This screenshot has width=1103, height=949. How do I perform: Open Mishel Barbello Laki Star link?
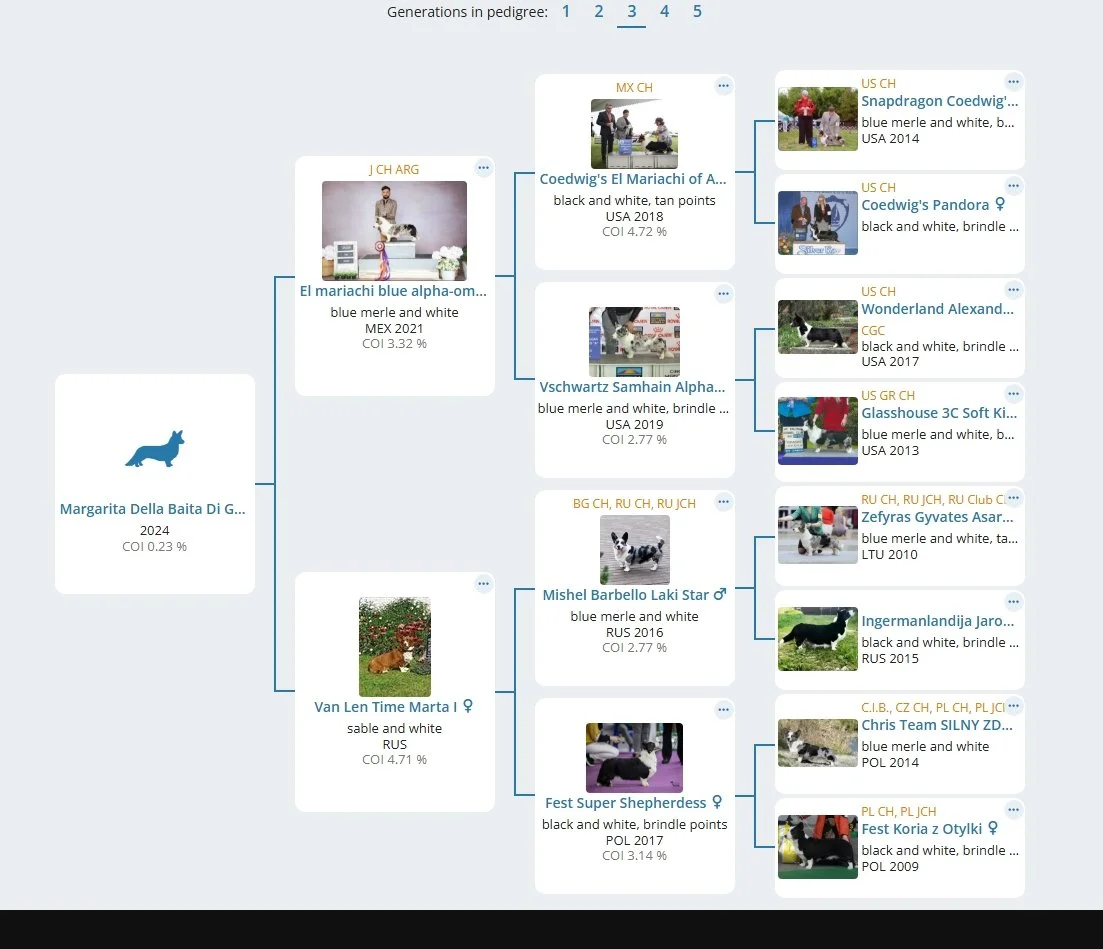625,595
